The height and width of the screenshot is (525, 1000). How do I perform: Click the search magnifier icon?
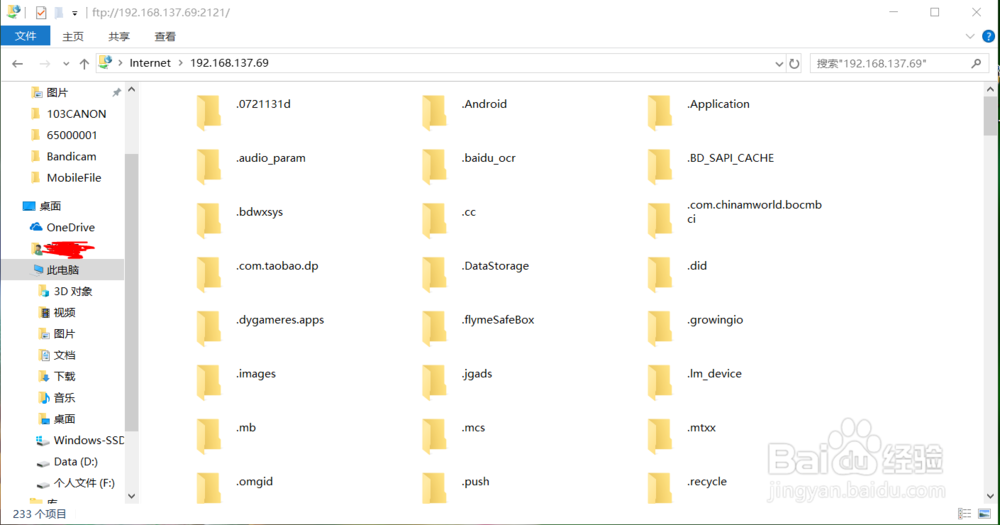(x=976, y=63)
